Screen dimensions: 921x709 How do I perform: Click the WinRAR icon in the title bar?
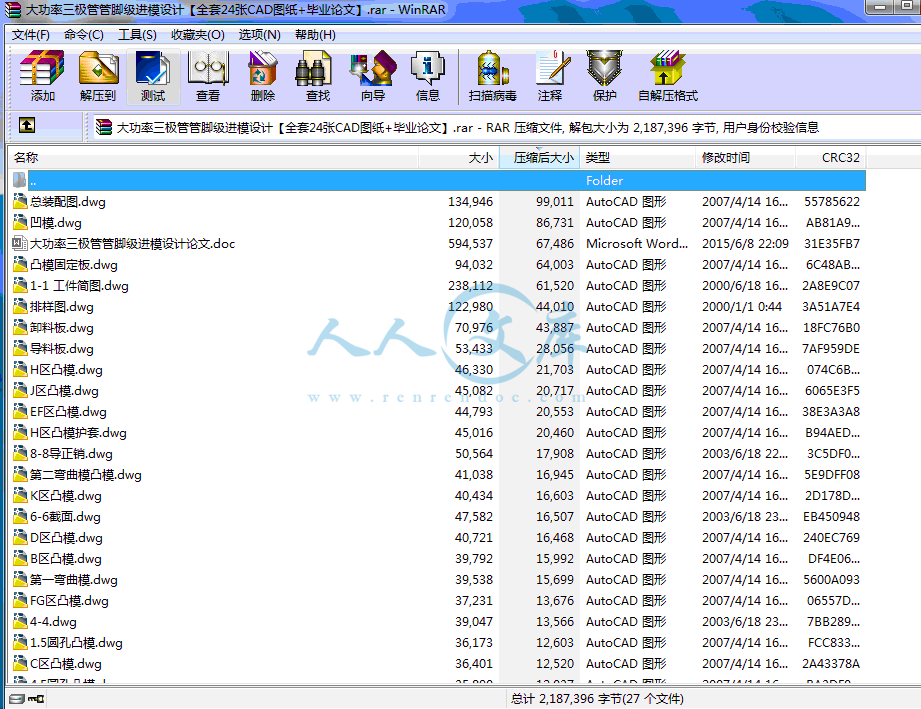point(13,9)
